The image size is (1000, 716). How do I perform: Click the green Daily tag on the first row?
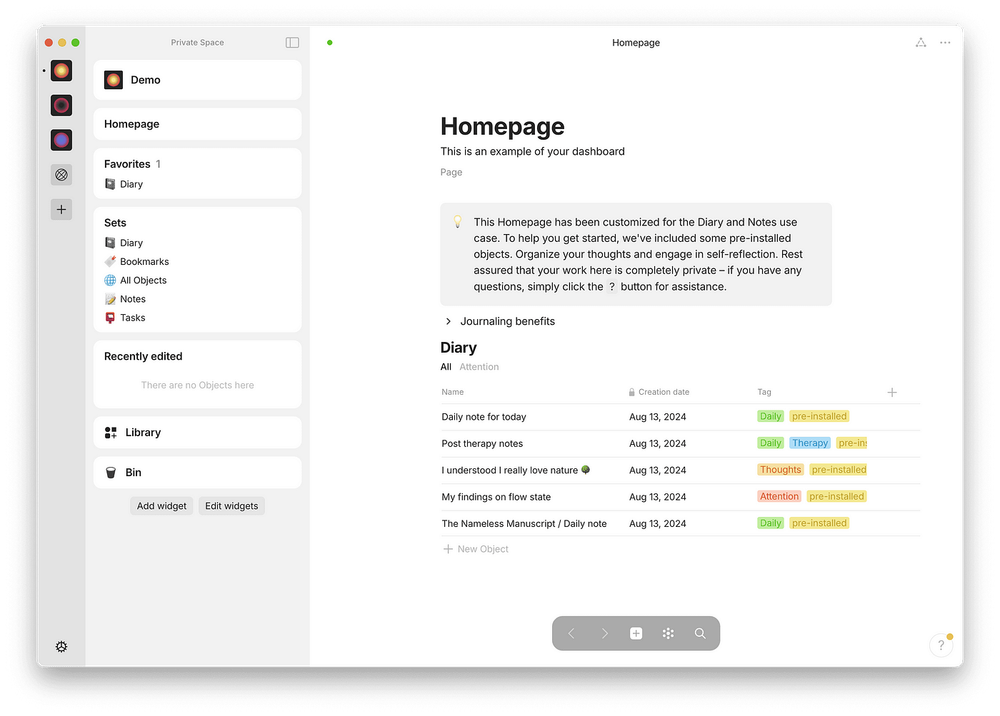(770, 416)
